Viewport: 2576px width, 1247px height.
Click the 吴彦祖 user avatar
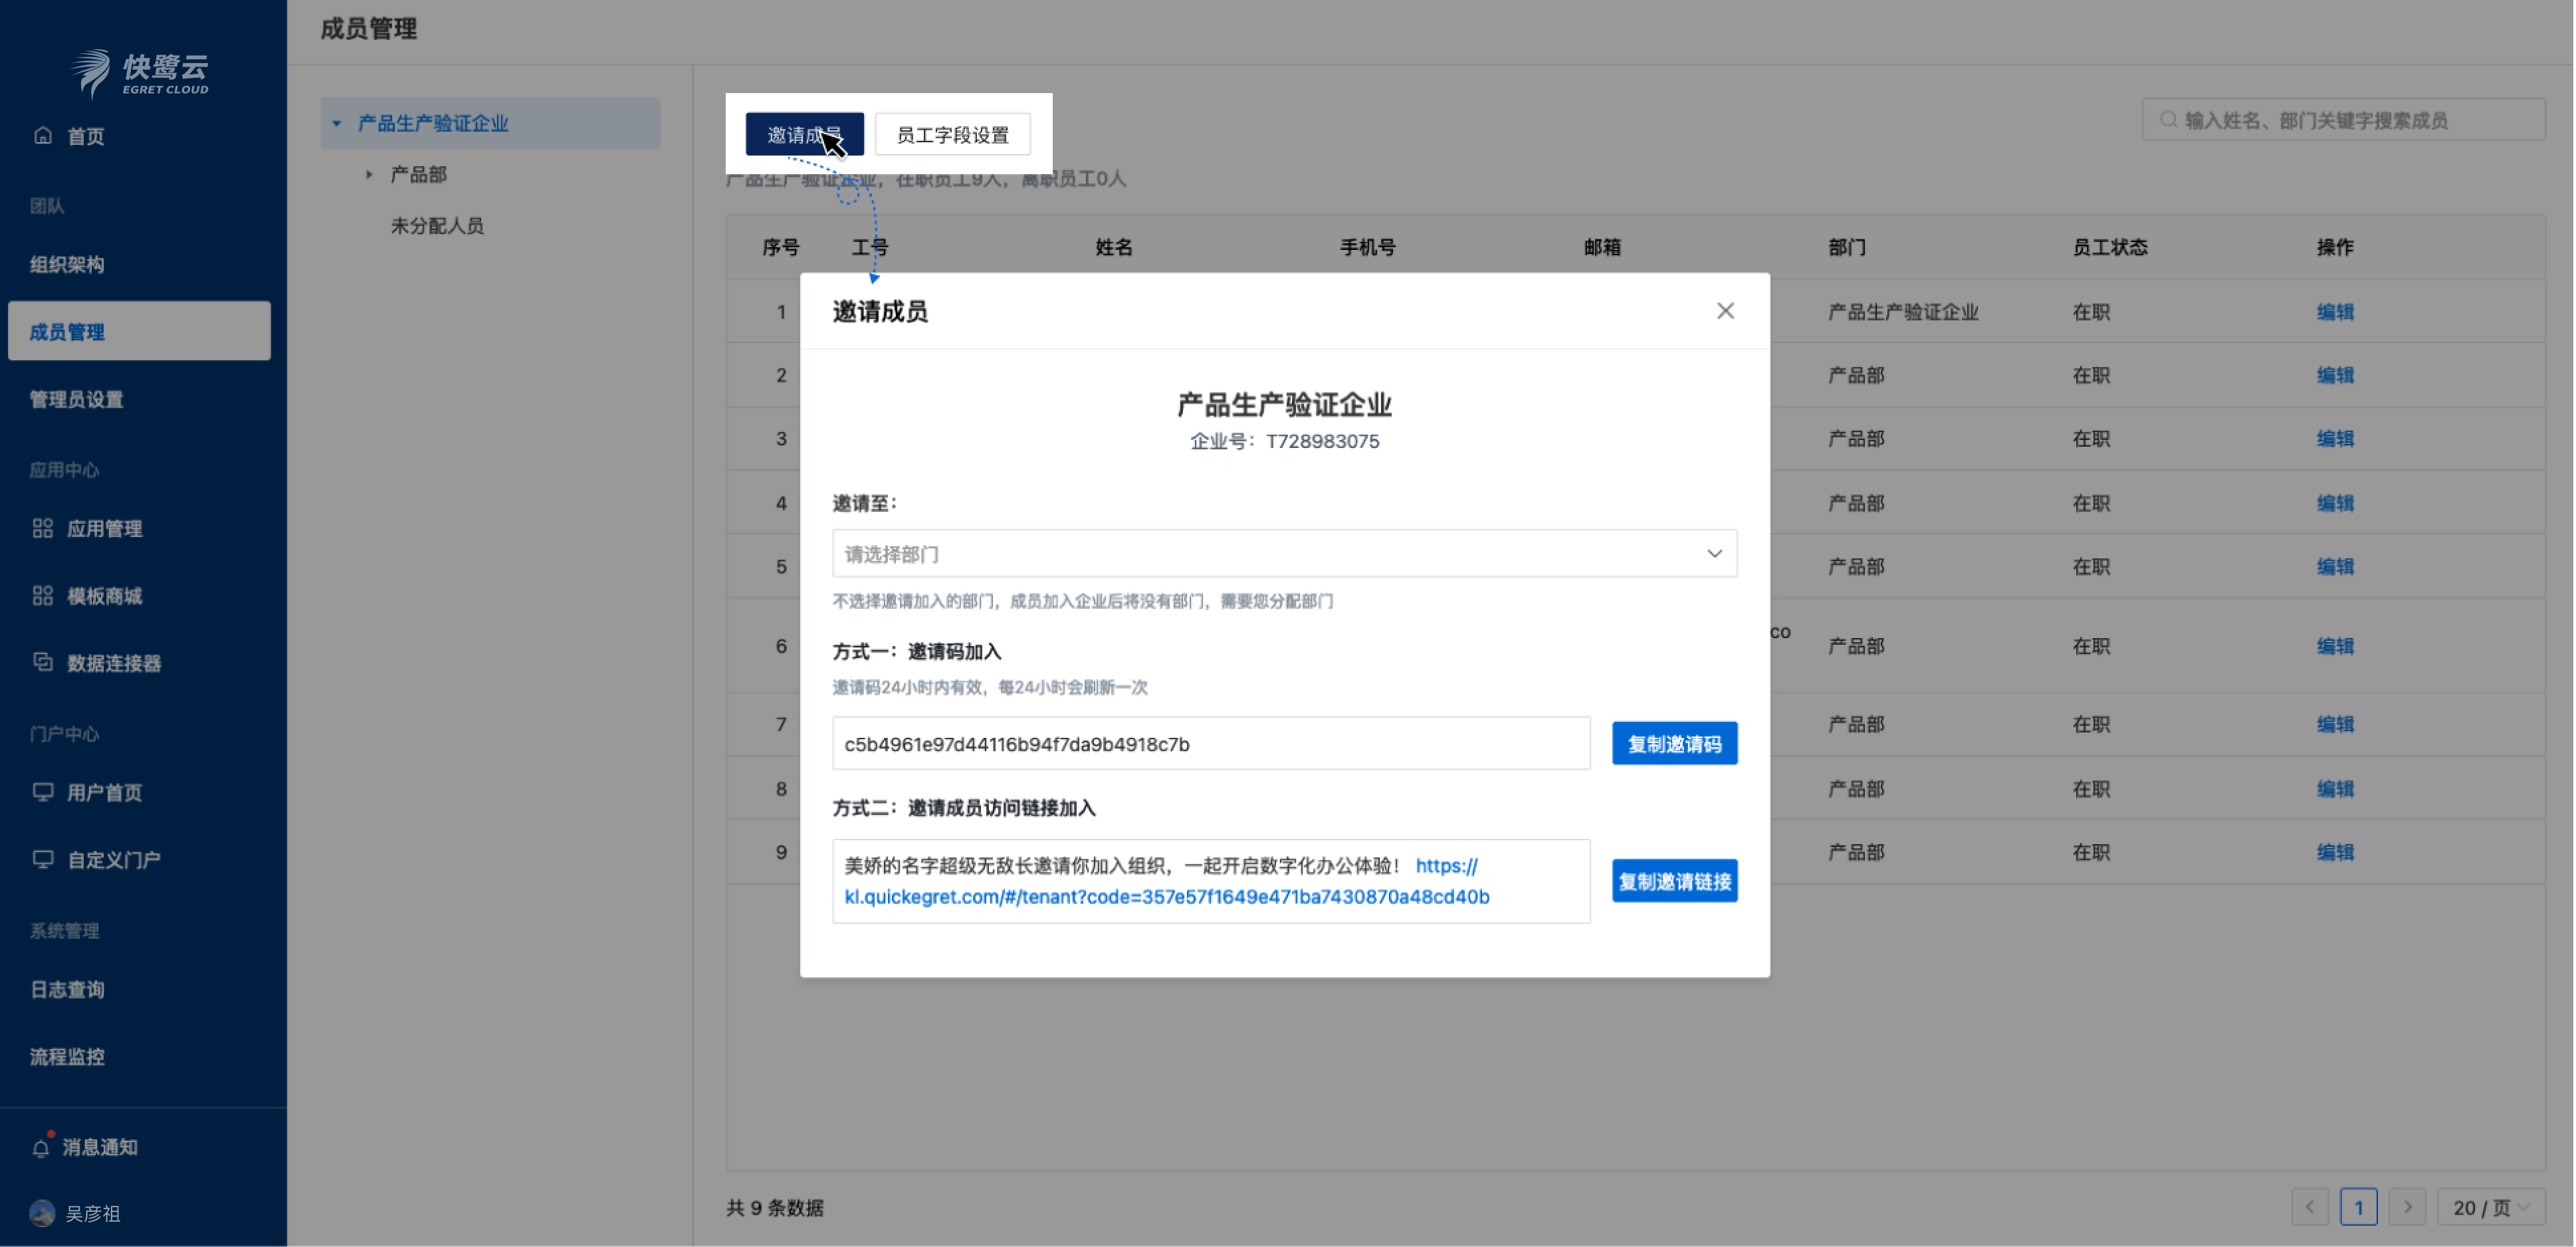point(42,1213)
